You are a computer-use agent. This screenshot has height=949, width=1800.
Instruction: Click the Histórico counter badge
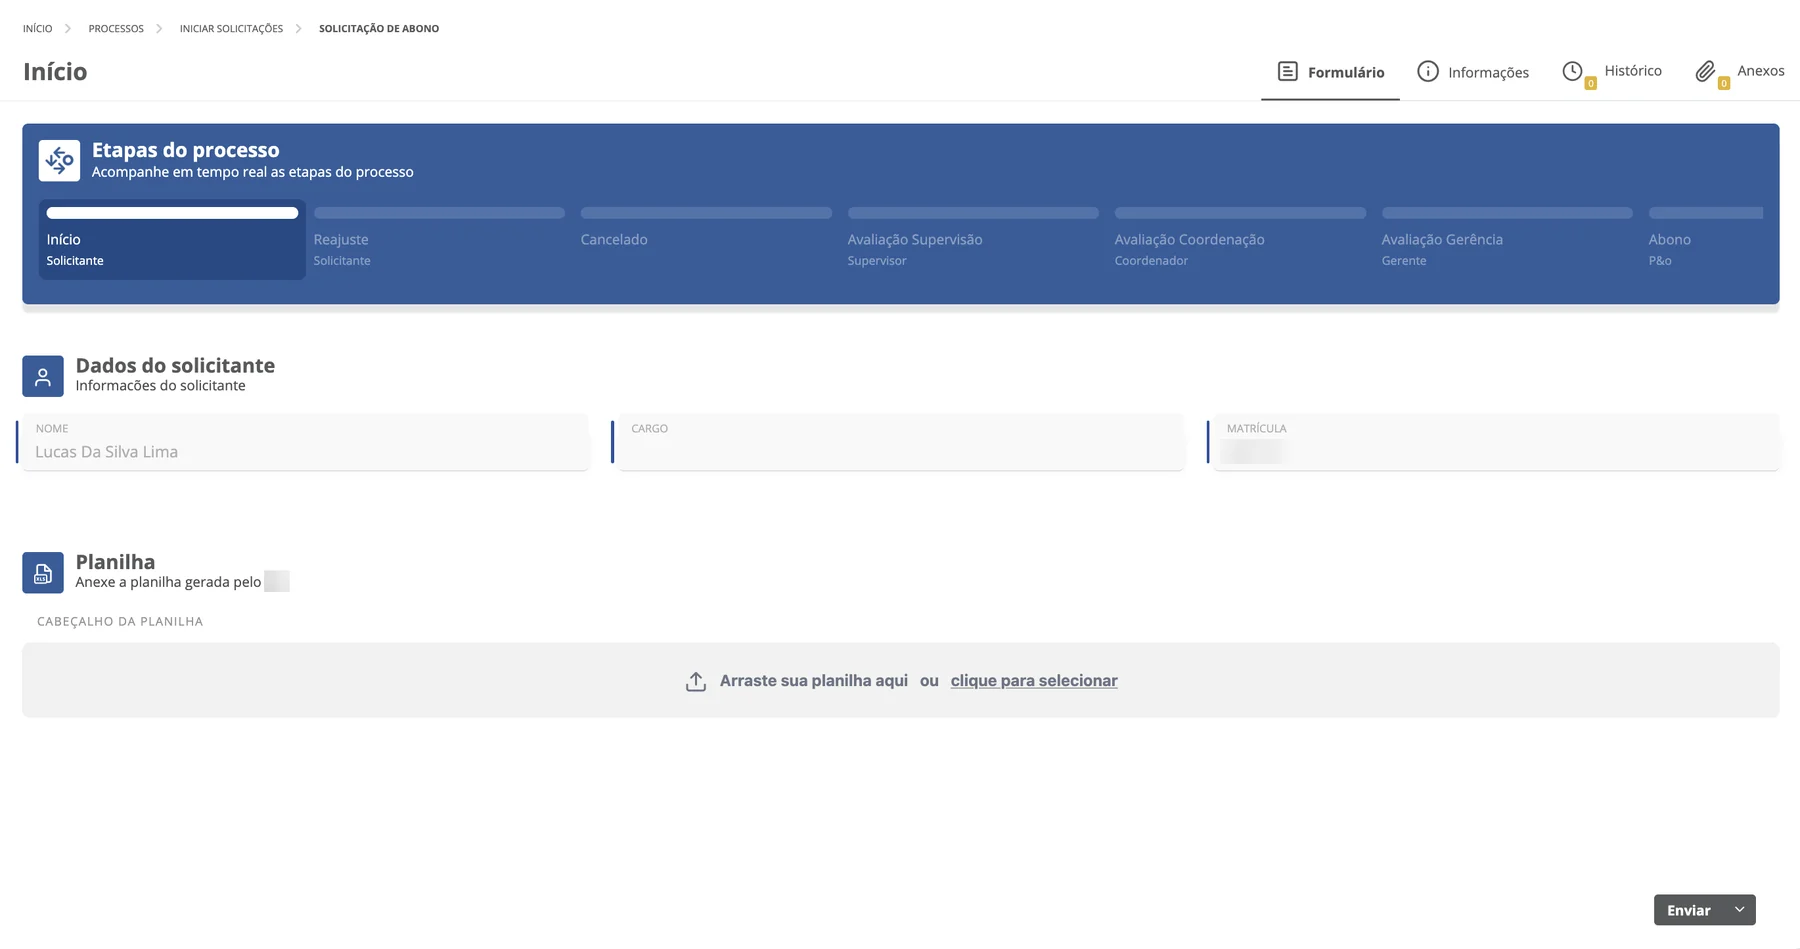(1590, 84)
